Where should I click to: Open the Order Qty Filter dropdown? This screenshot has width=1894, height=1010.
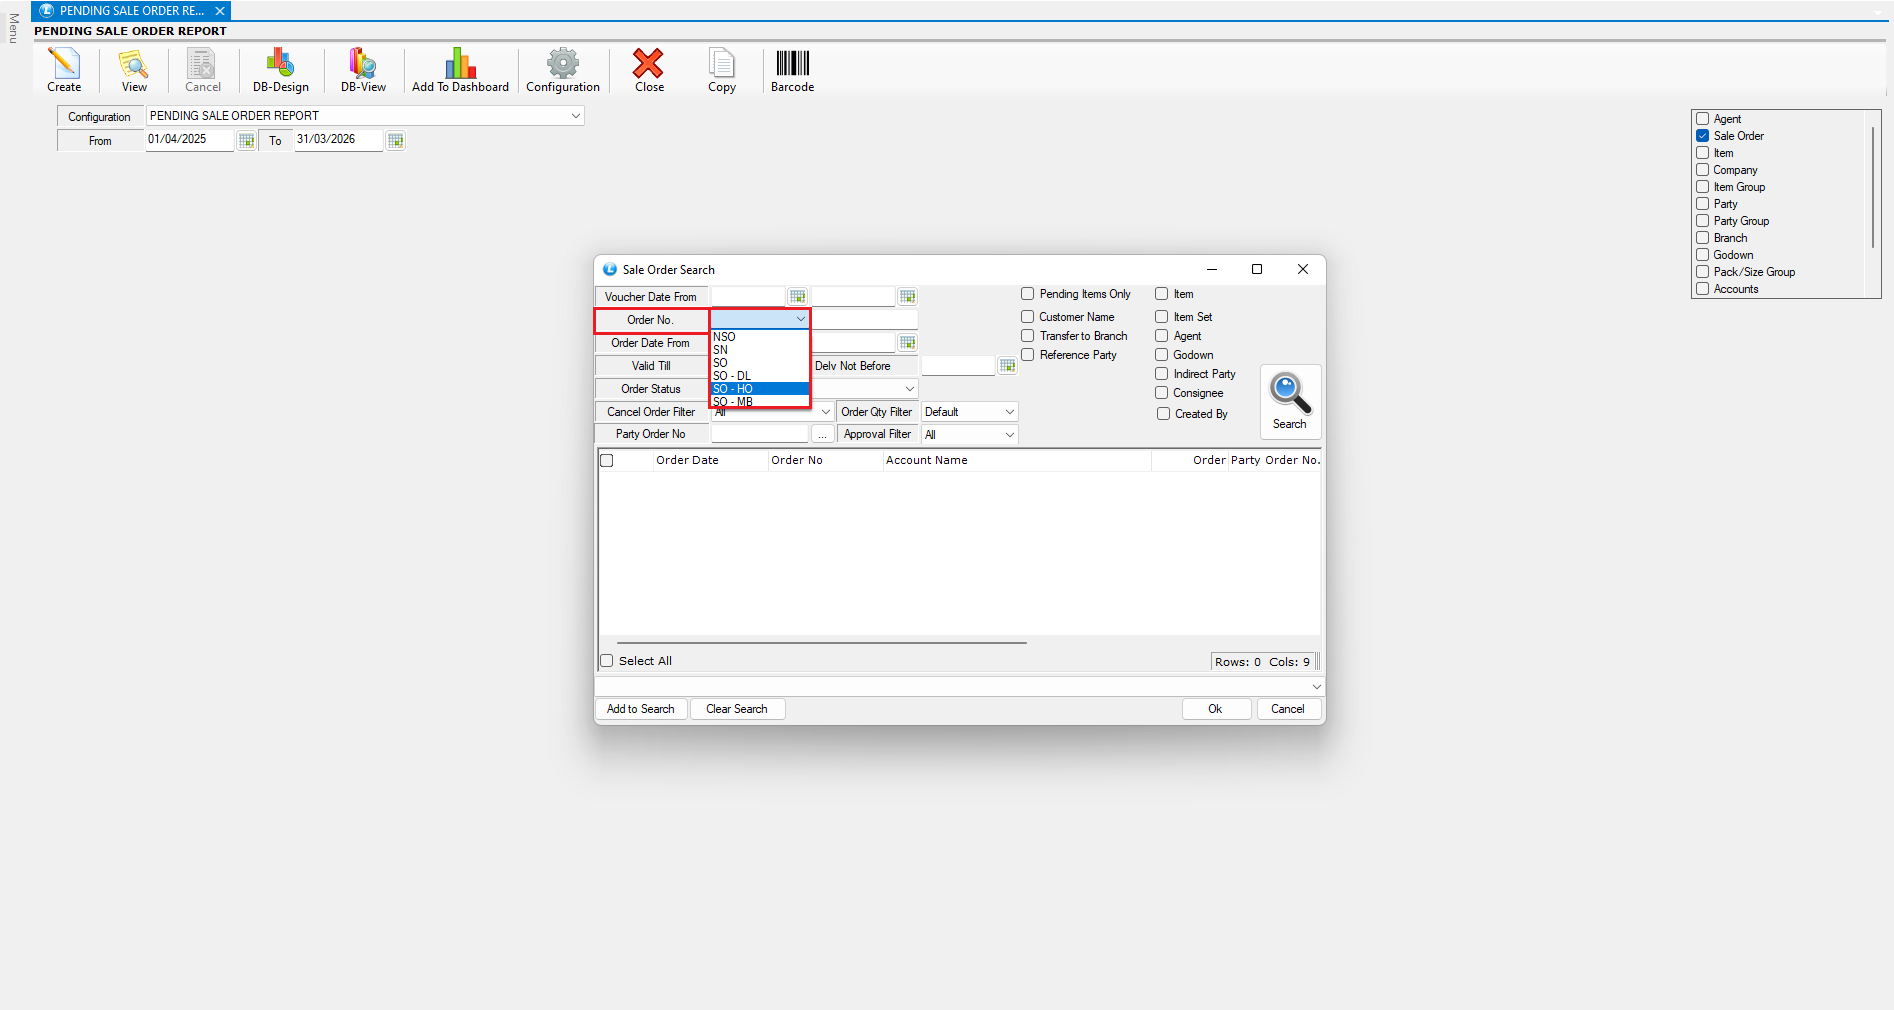pos(1009,412)
